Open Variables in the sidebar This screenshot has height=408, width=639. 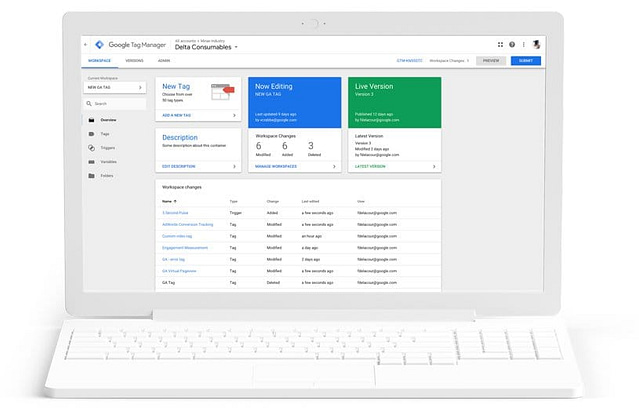click(108, 162)
